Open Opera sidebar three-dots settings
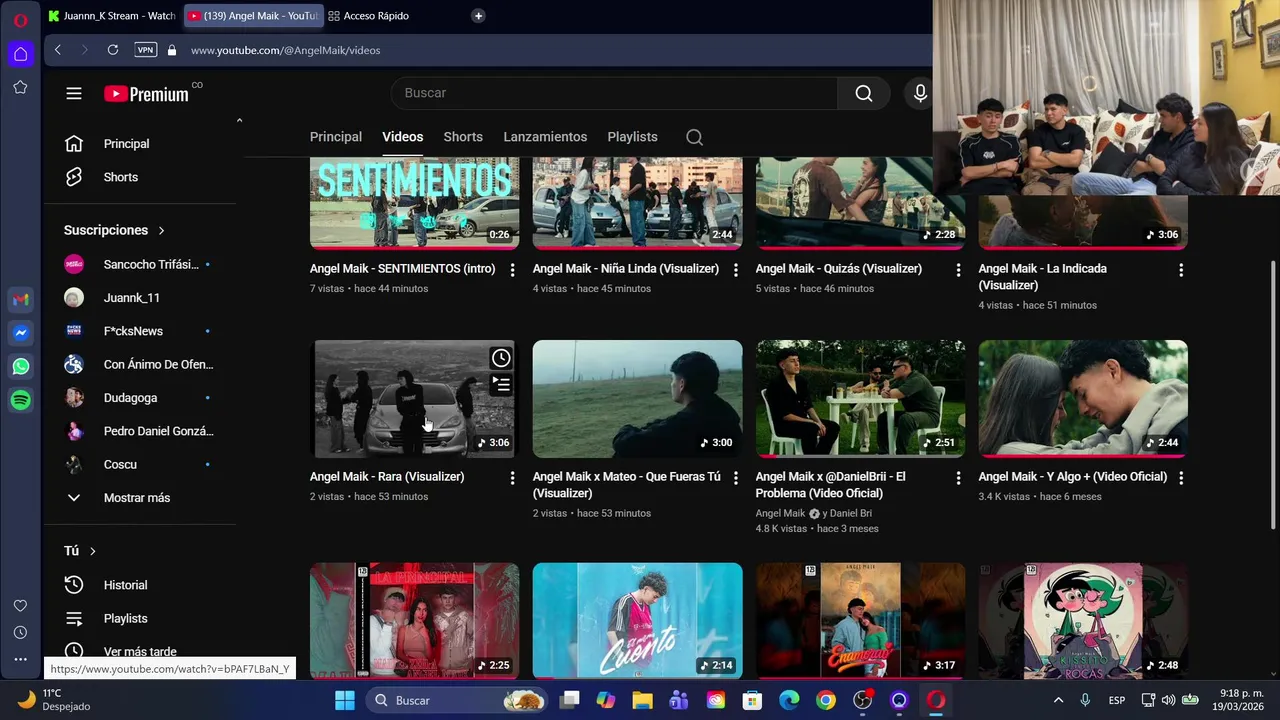 coord(20,659)
